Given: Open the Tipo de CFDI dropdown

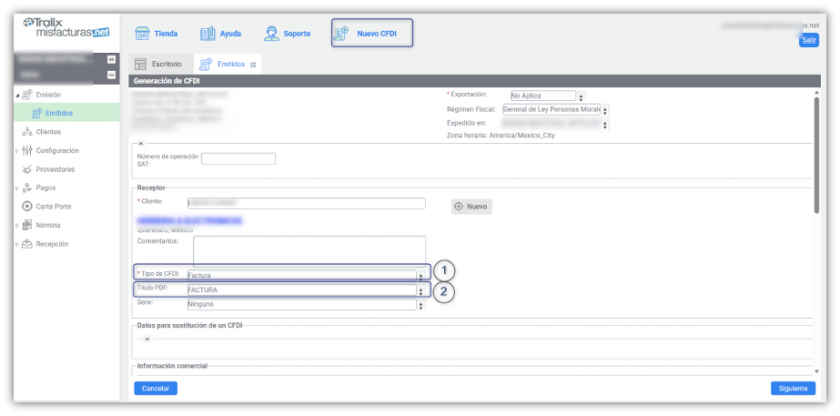Looking at the screenshot, I should click(301, 275).
